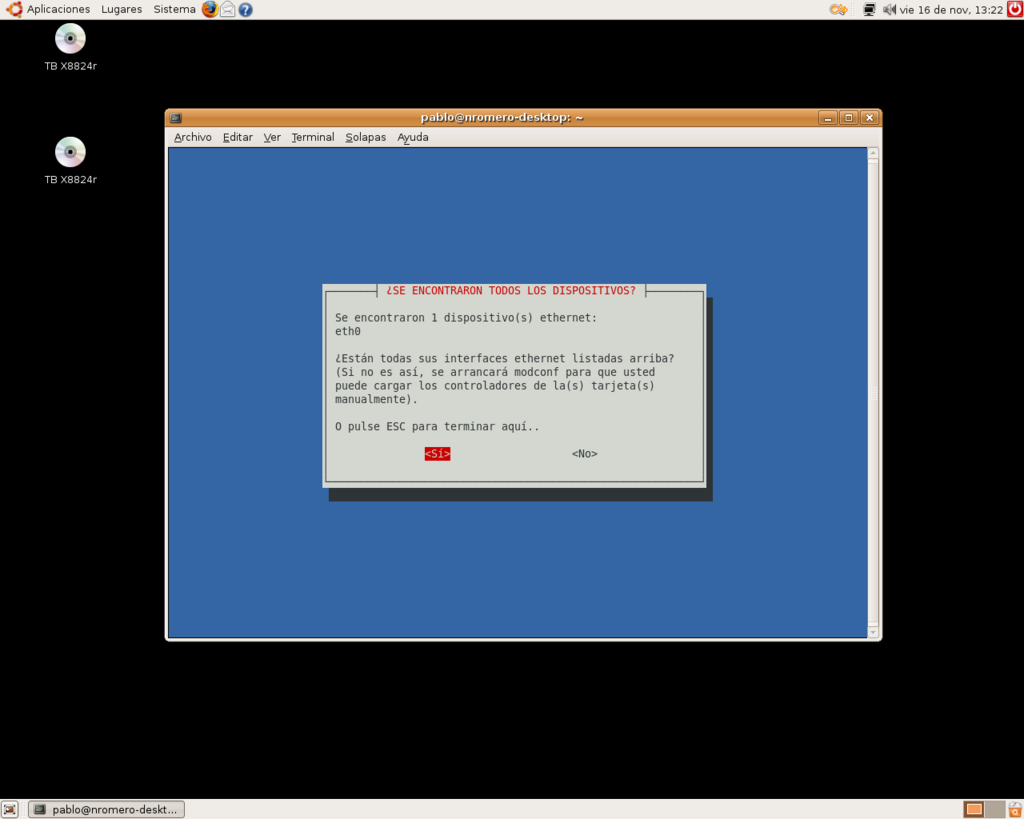Open the mail client launcher icon
The image size is (1024, 819).
coord(227,9)
